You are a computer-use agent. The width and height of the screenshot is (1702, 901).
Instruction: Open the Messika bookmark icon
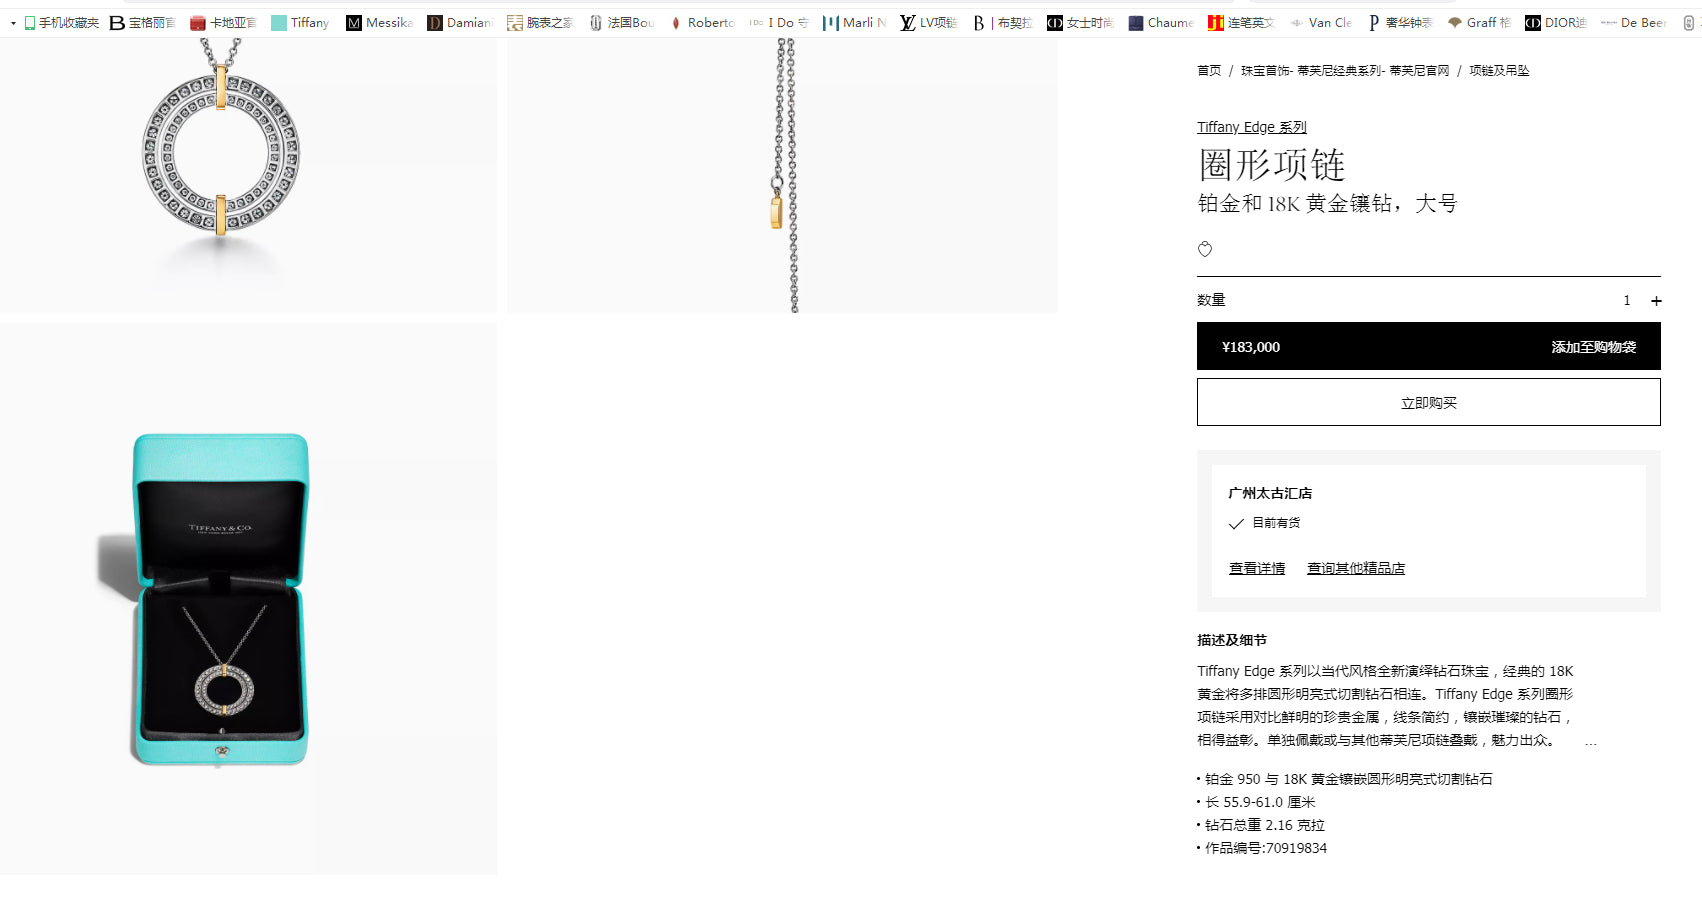(353, 22)
